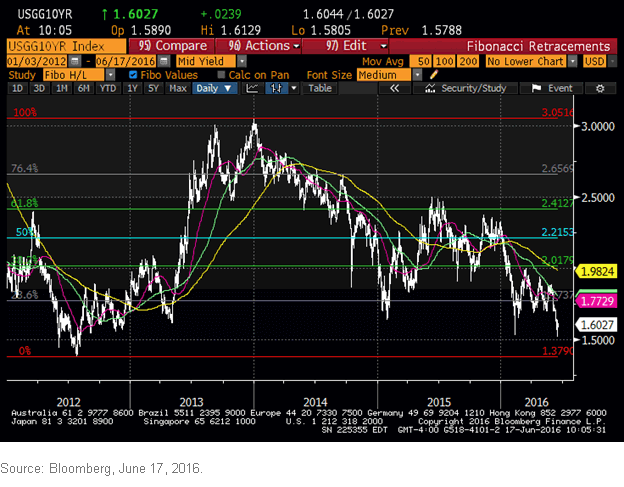The height and width of the screenshot is (487, 624).
Task: Select the YTD range tab
Action: pos(108,88)
